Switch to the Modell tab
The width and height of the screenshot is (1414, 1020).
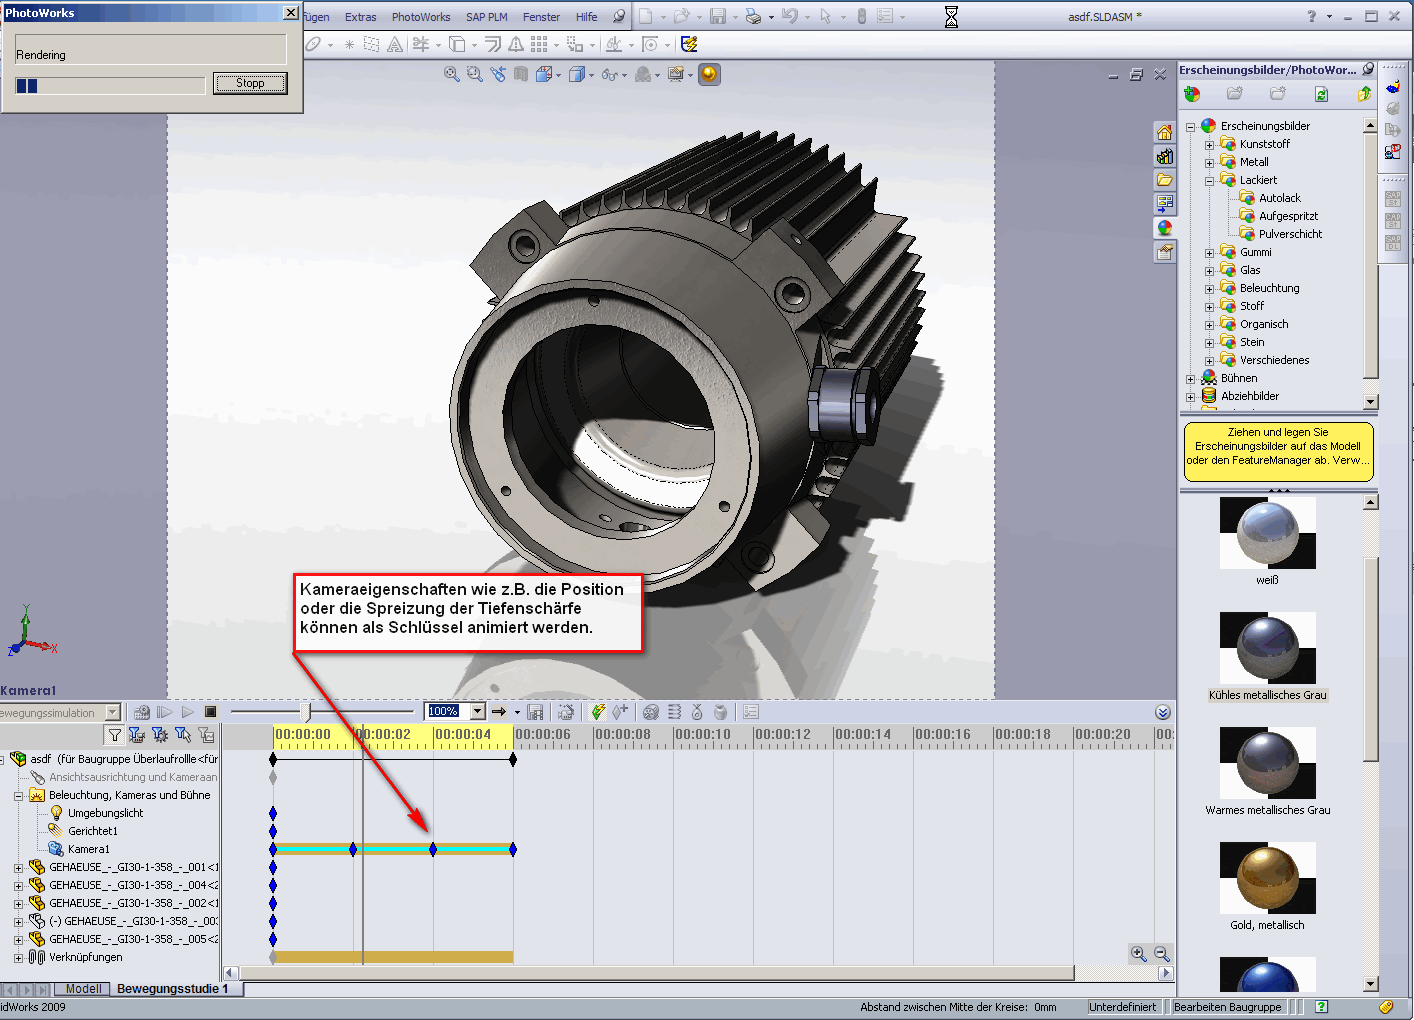click(x=83, y=989)
